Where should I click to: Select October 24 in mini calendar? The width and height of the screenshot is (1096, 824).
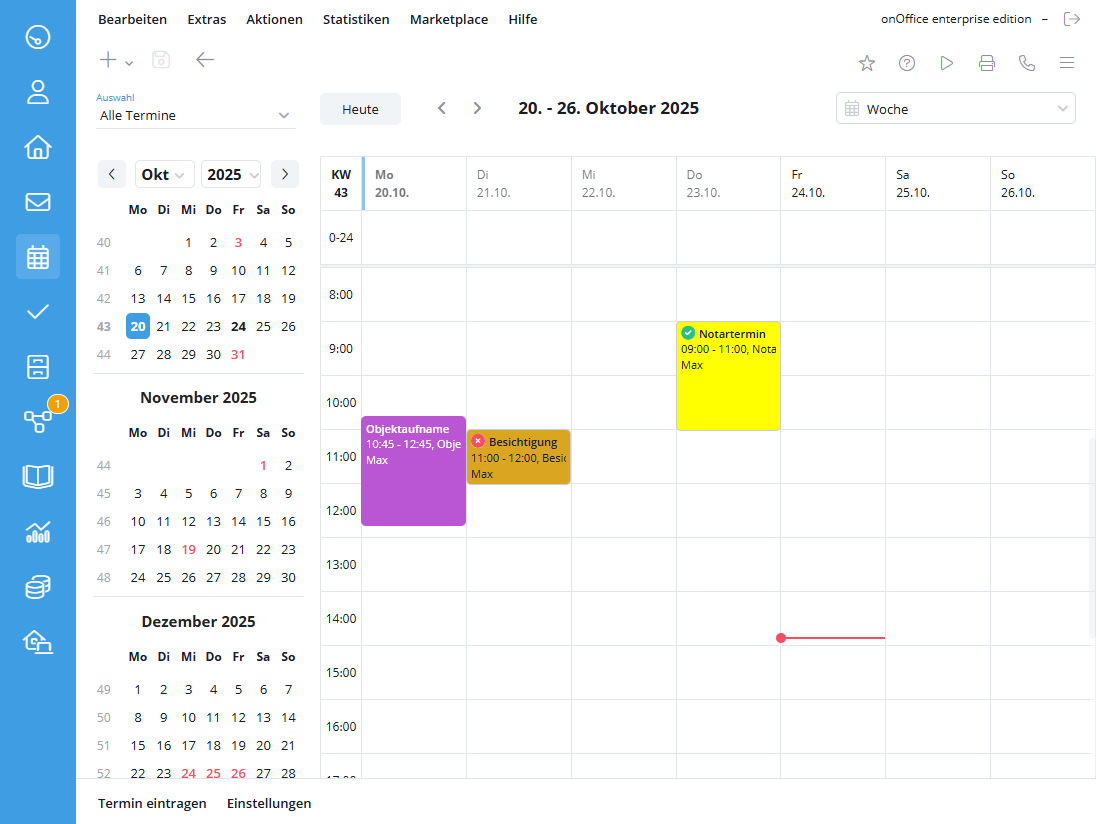point(238,326)
